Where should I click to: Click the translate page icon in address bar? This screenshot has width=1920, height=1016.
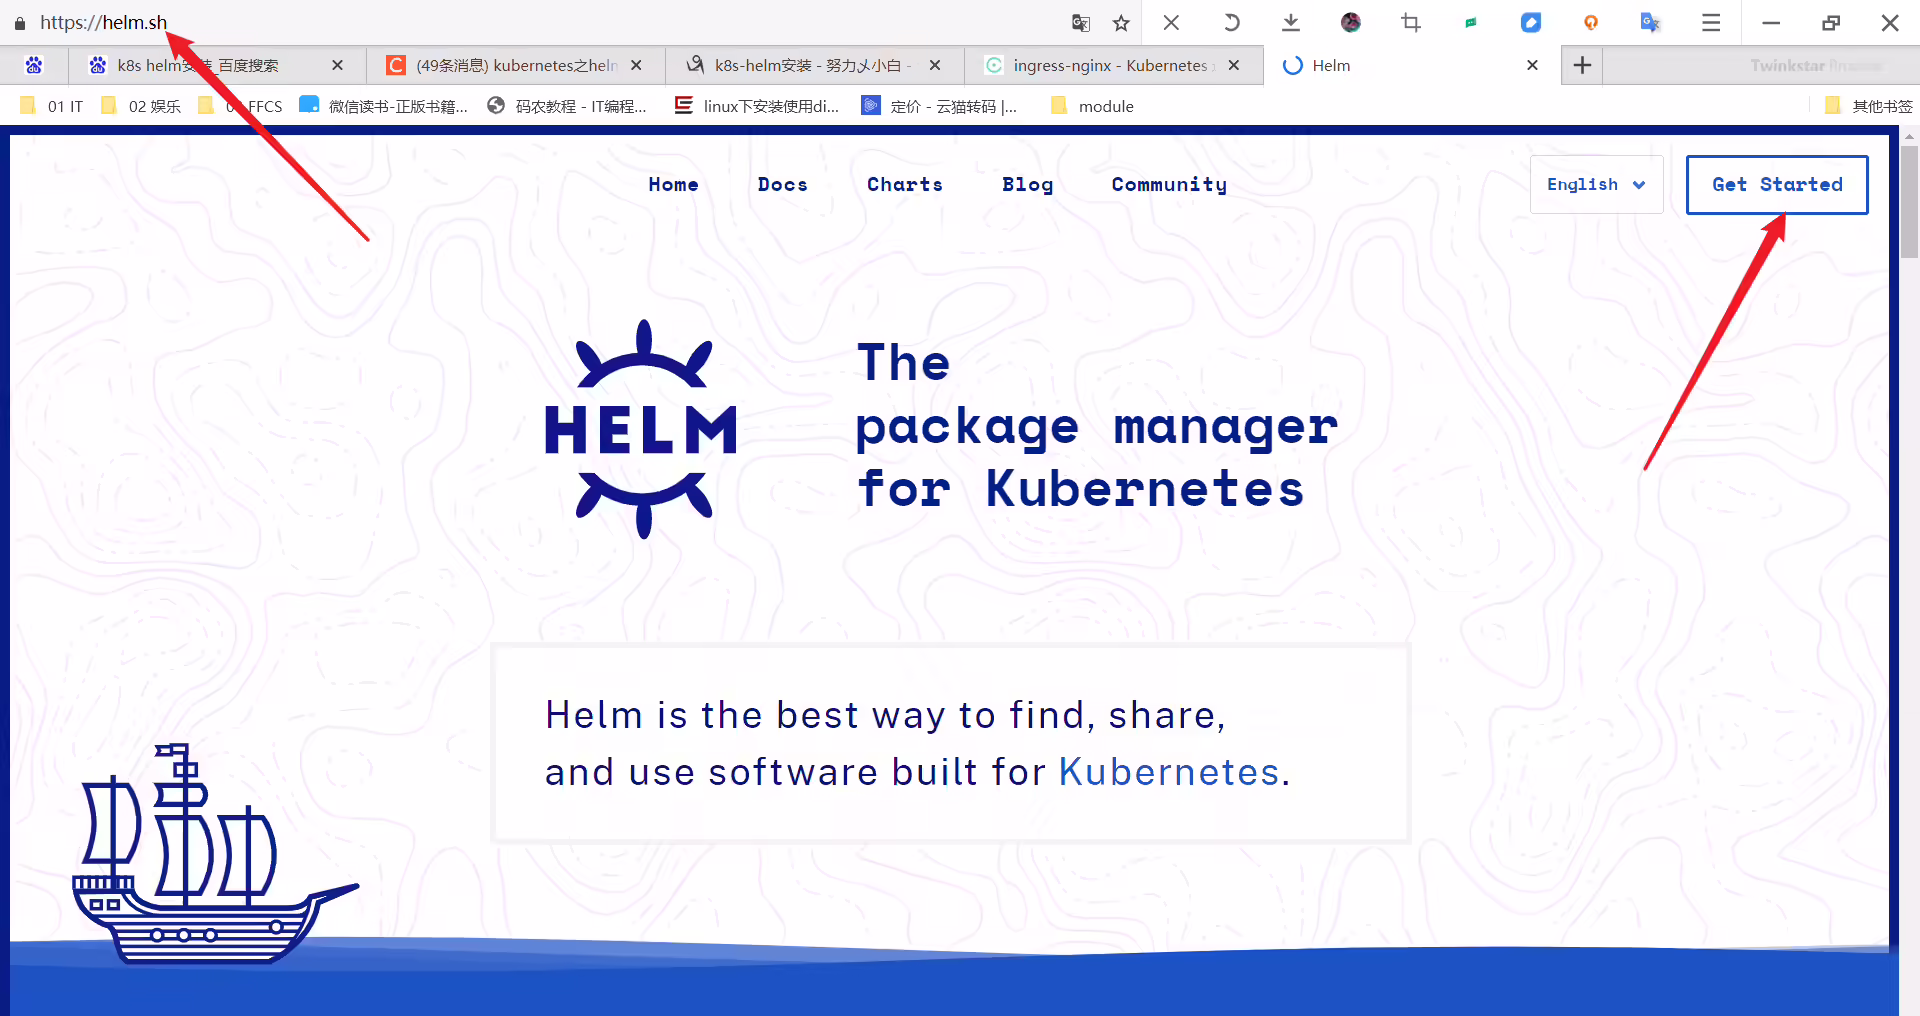click(x=1080, y=23)
